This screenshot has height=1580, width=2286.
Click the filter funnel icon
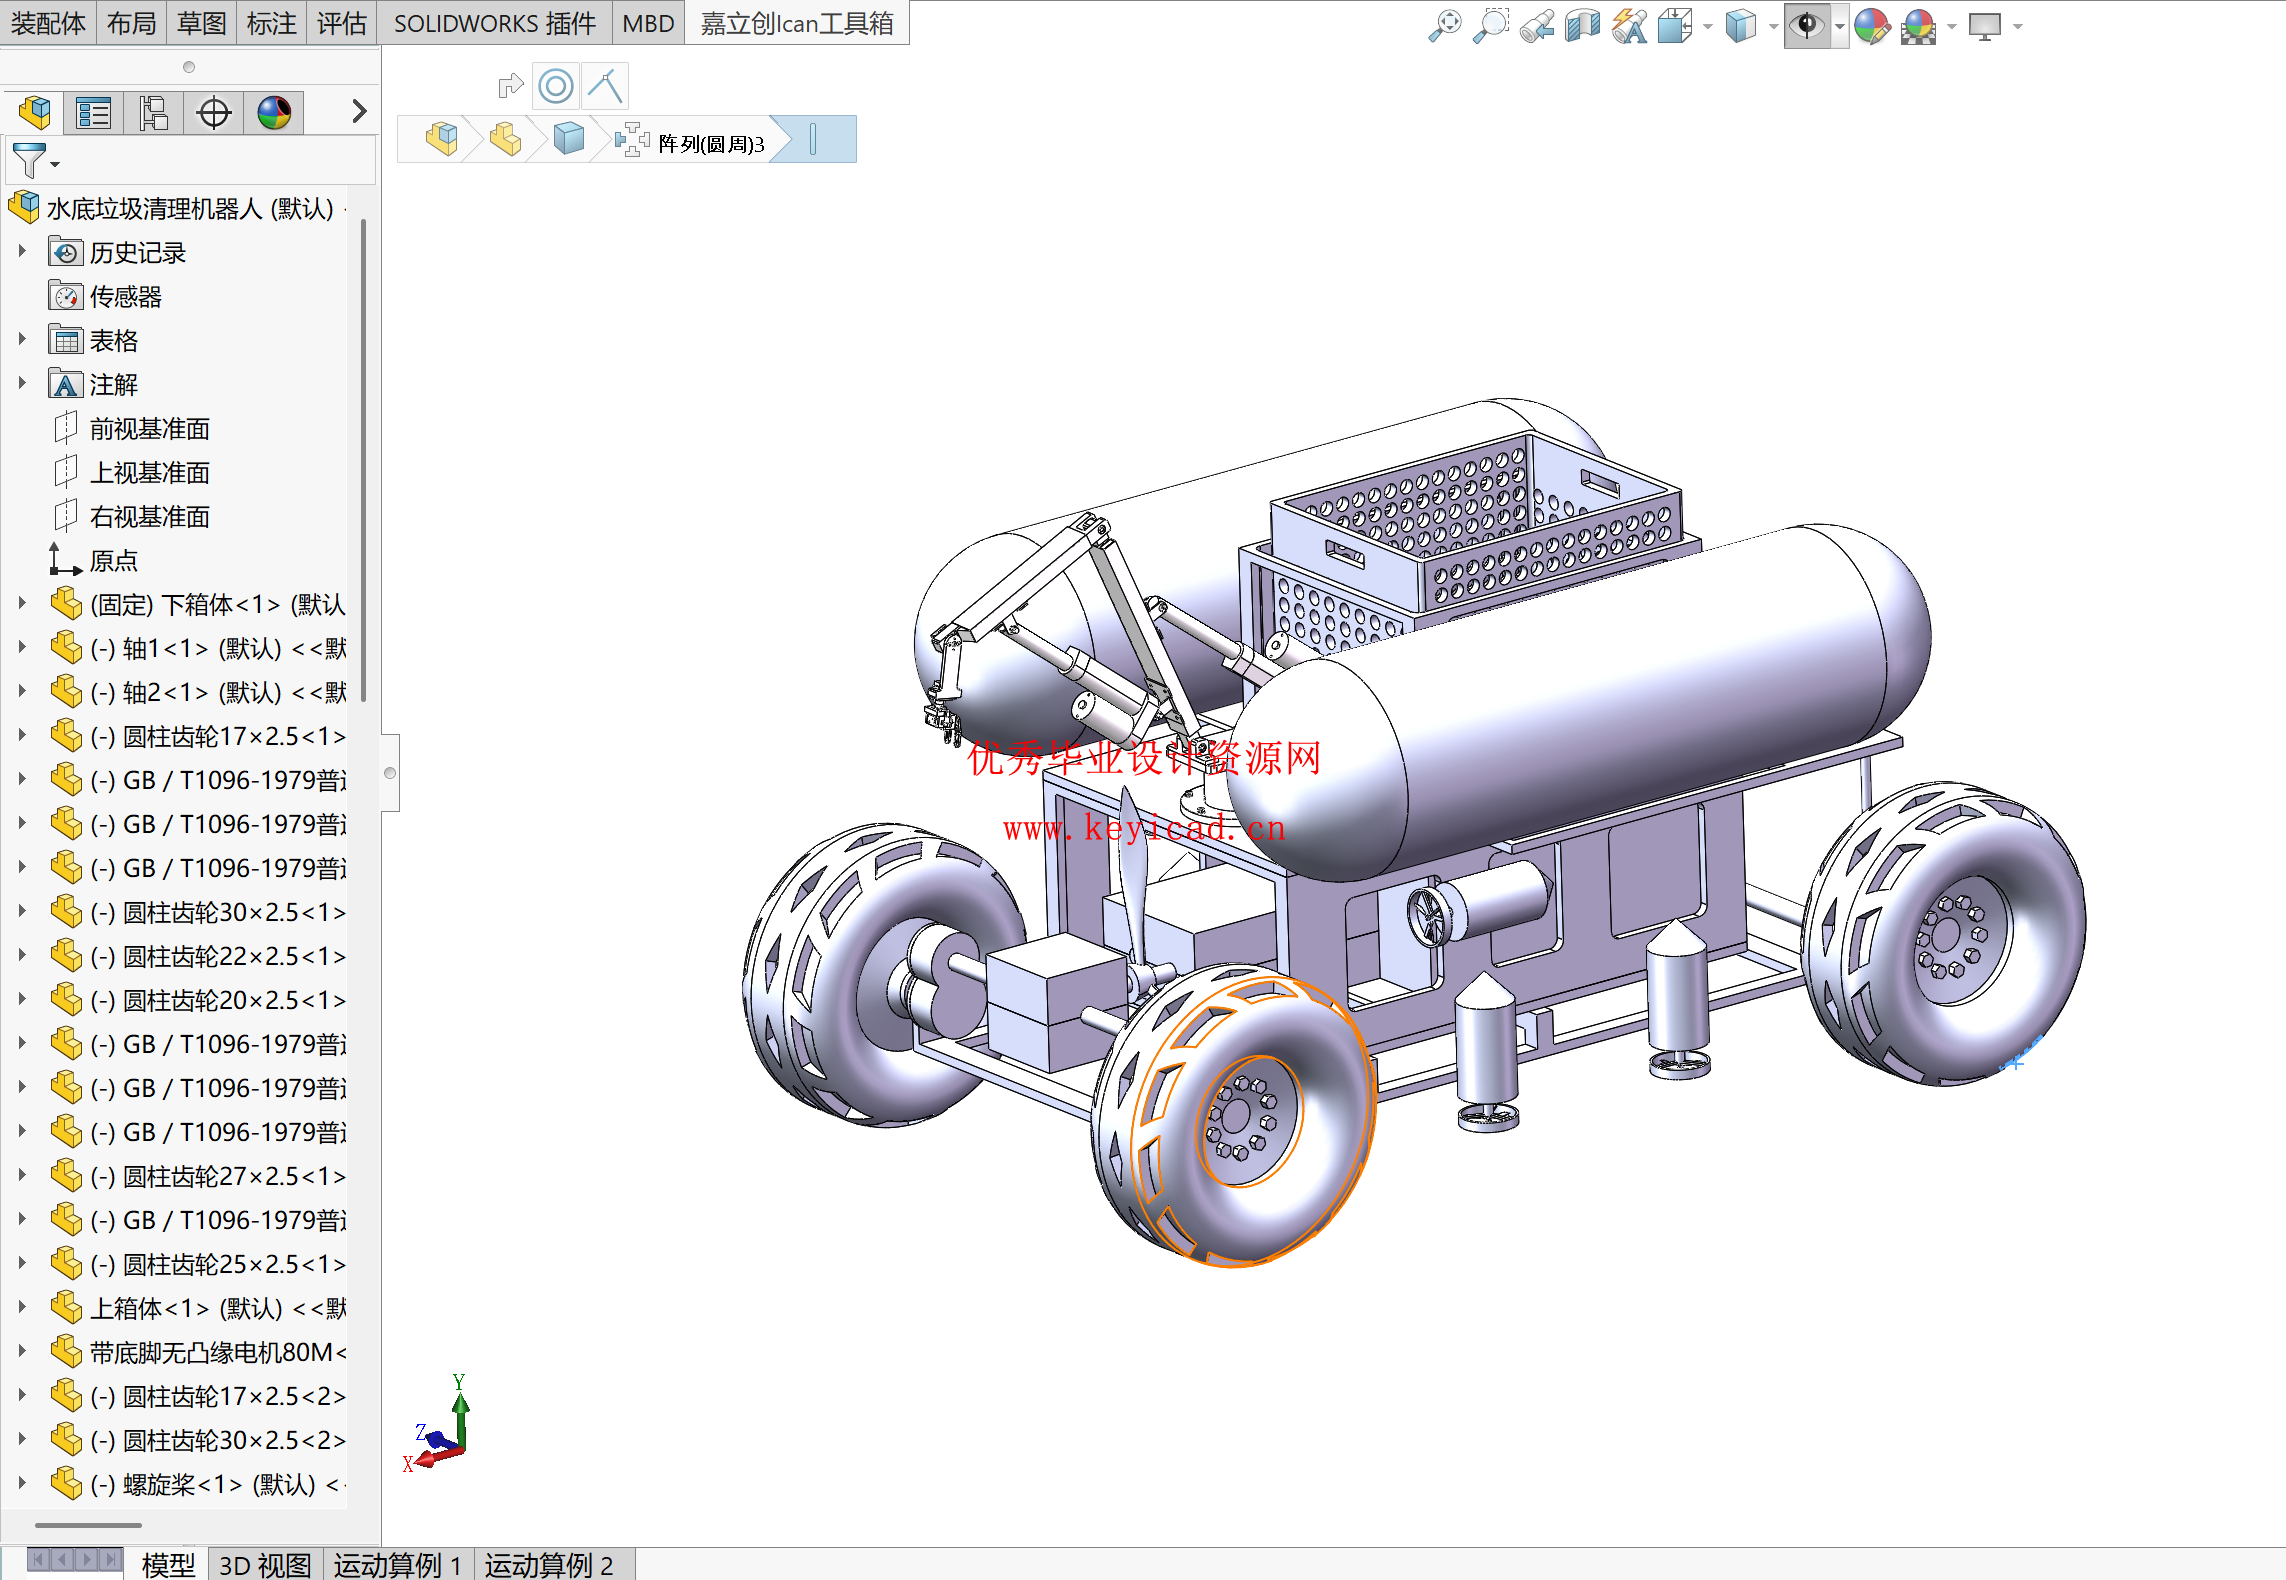pos(30,161)
